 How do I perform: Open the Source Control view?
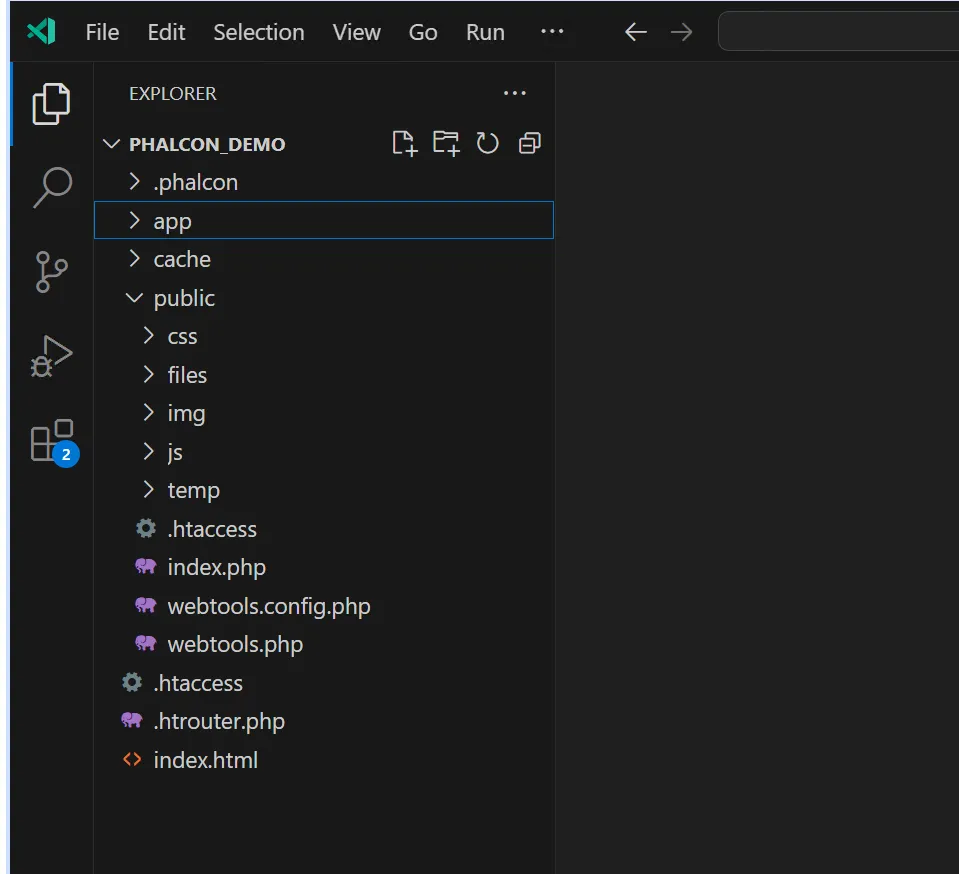[x=51, y=272]
